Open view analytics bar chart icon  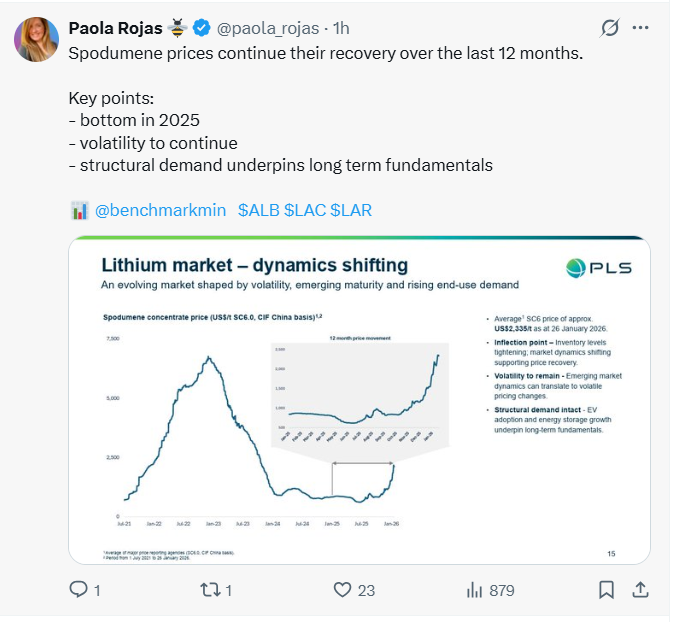(475, 590)
